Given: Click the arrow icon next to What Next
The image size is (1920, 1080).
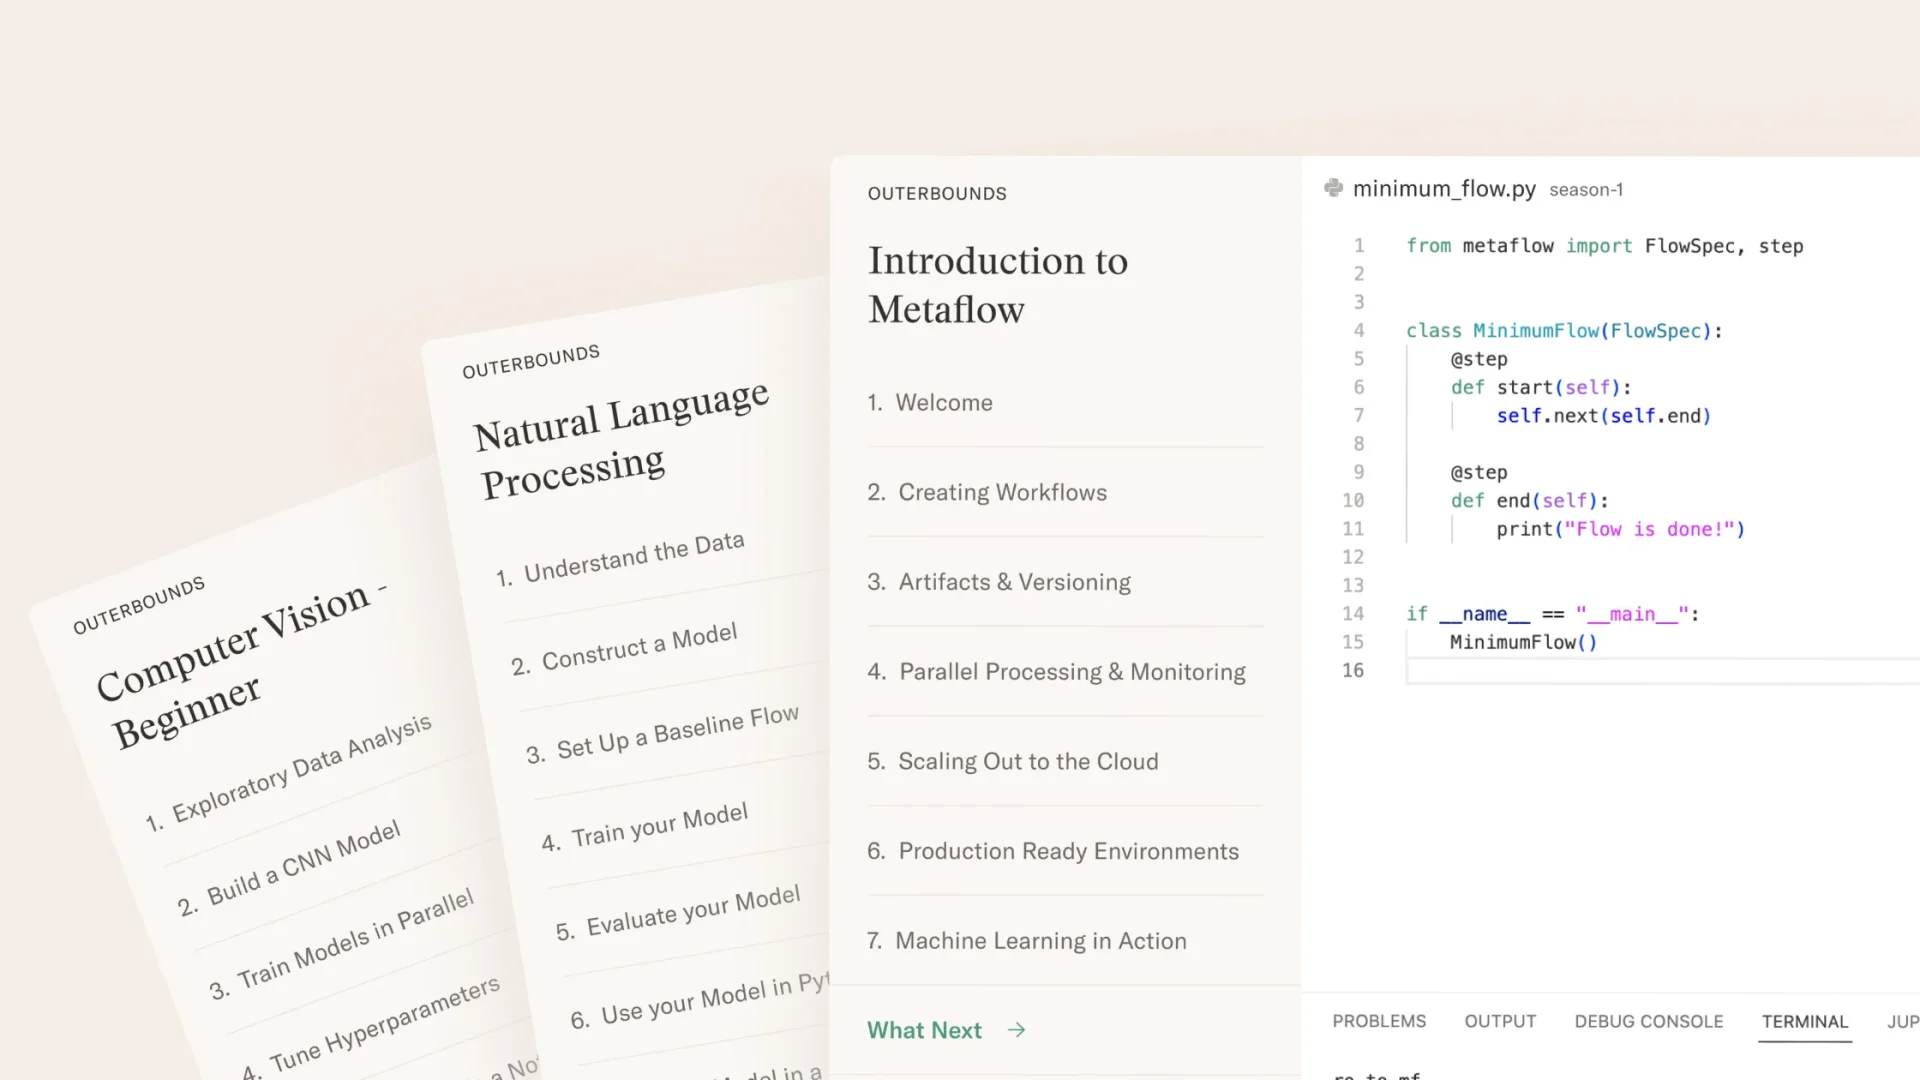Looking at the screenshot, I should (x=1017, y=1030).
